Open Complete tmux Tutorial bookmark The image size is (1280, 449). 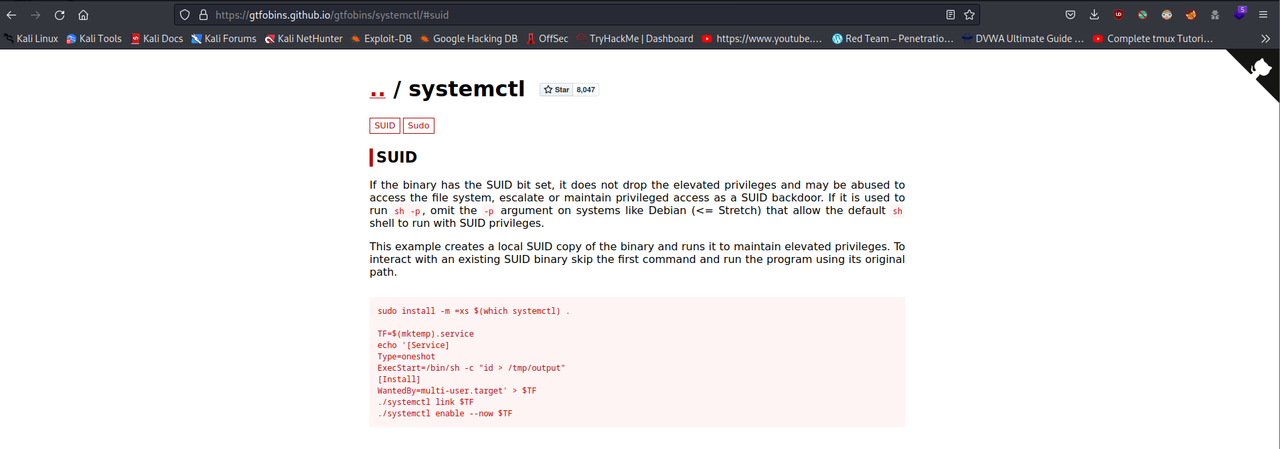1153,39
